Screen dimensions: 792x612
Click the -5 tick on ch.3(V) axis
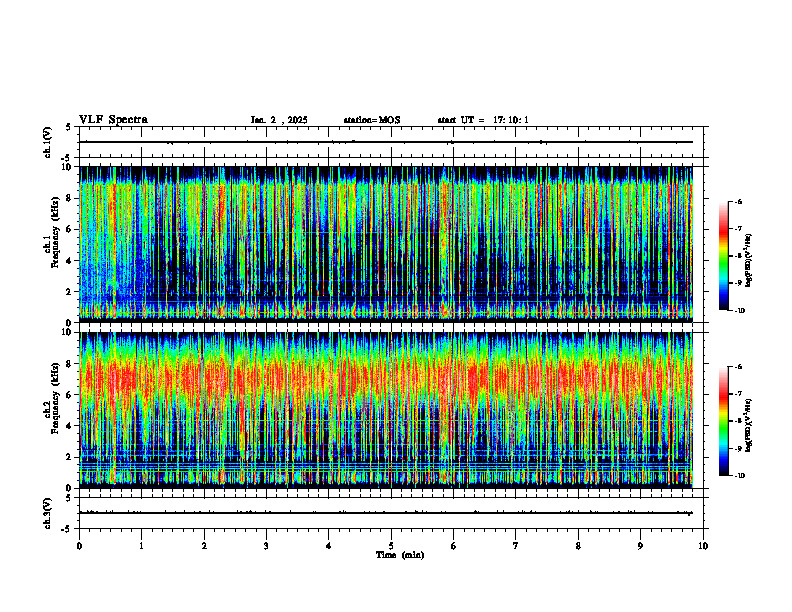[x=67, y=529]
